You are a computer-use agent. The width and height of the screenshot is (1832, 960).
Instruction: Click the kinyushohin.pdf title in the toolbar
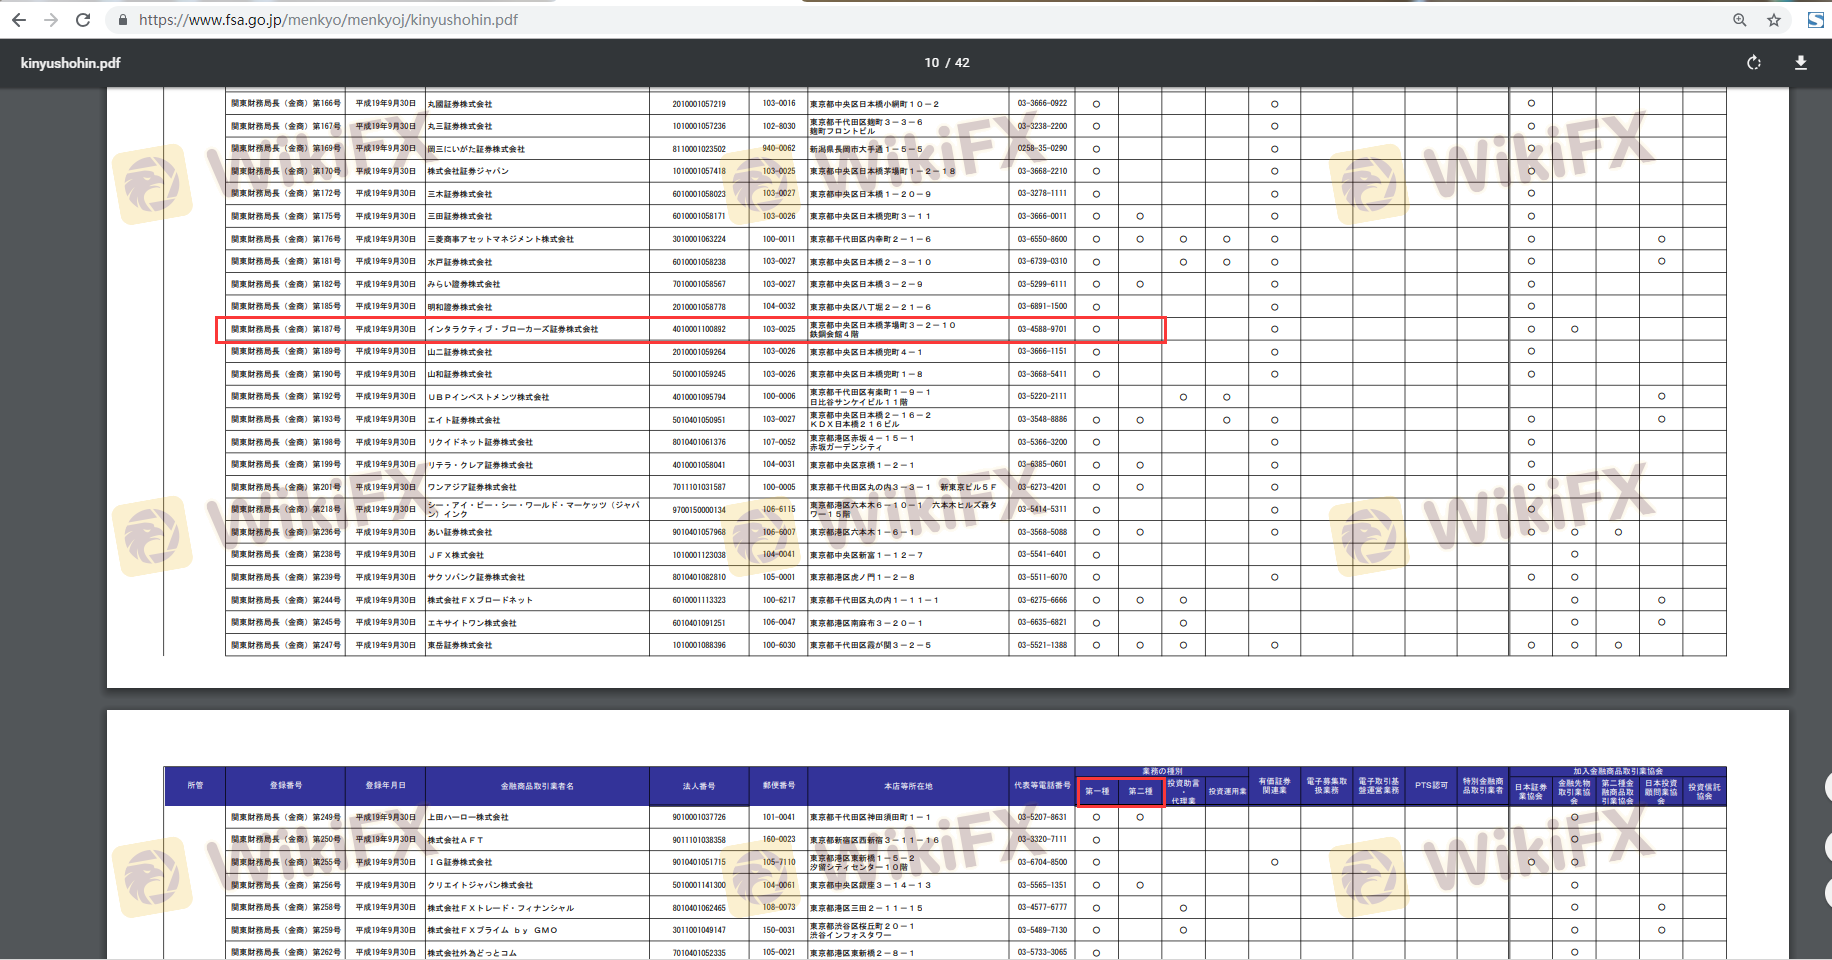pos(70,63)
